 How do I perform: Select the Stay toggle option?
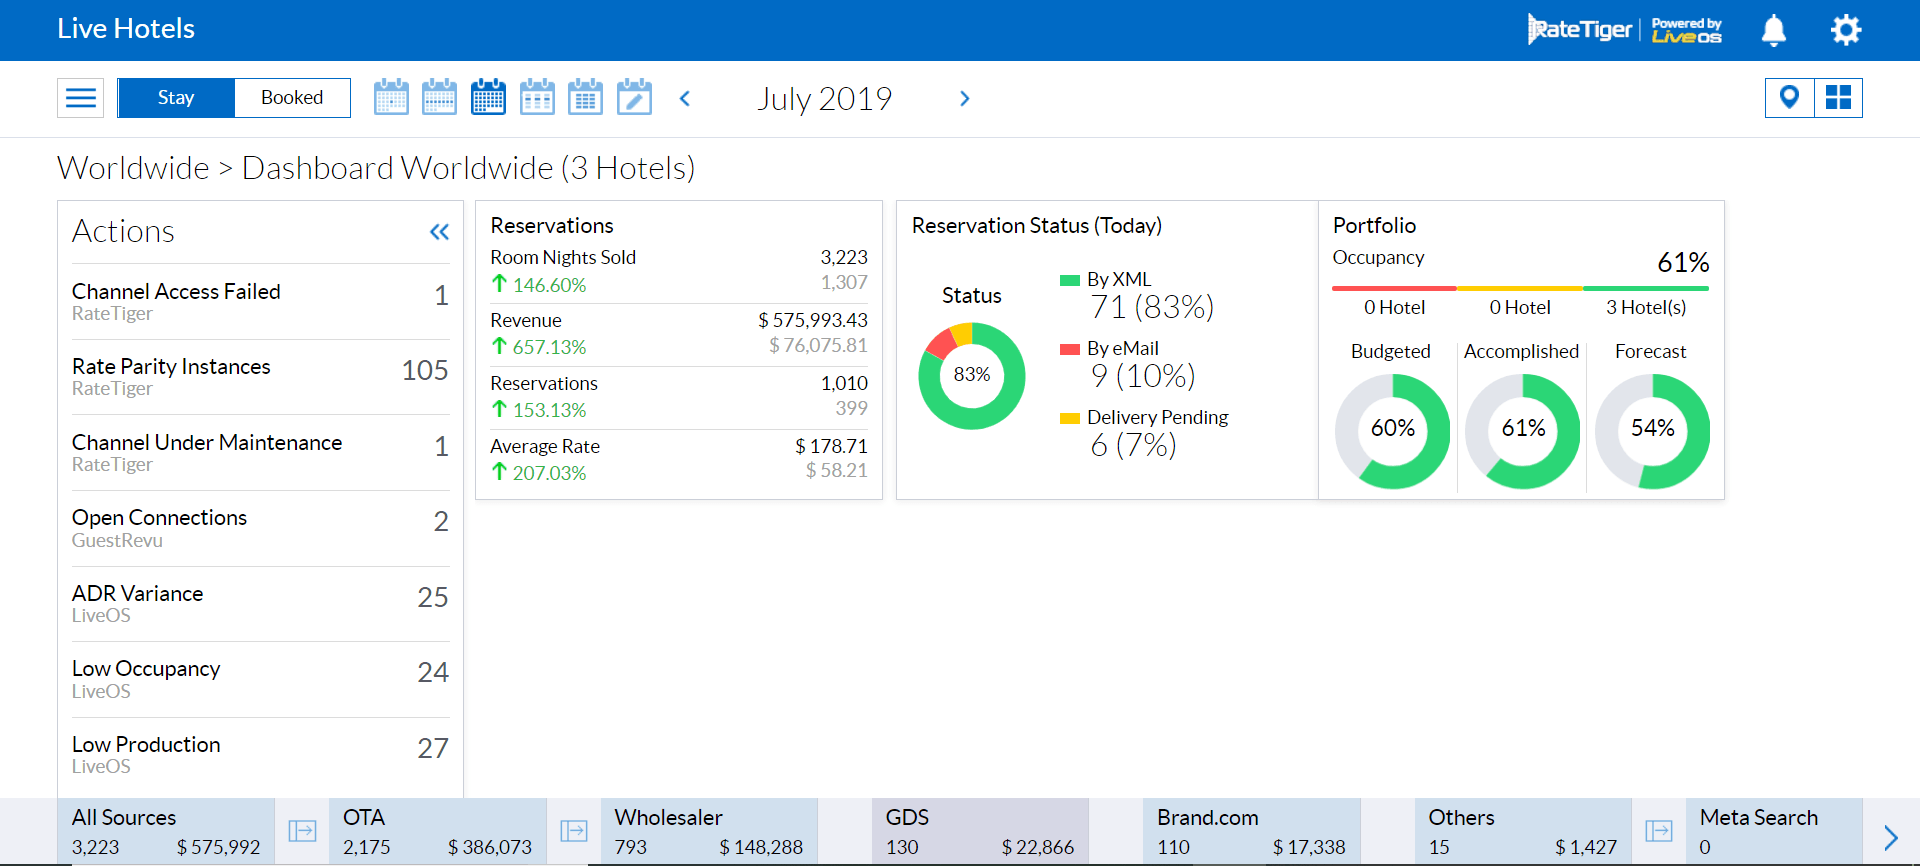(x=176, y=98)
